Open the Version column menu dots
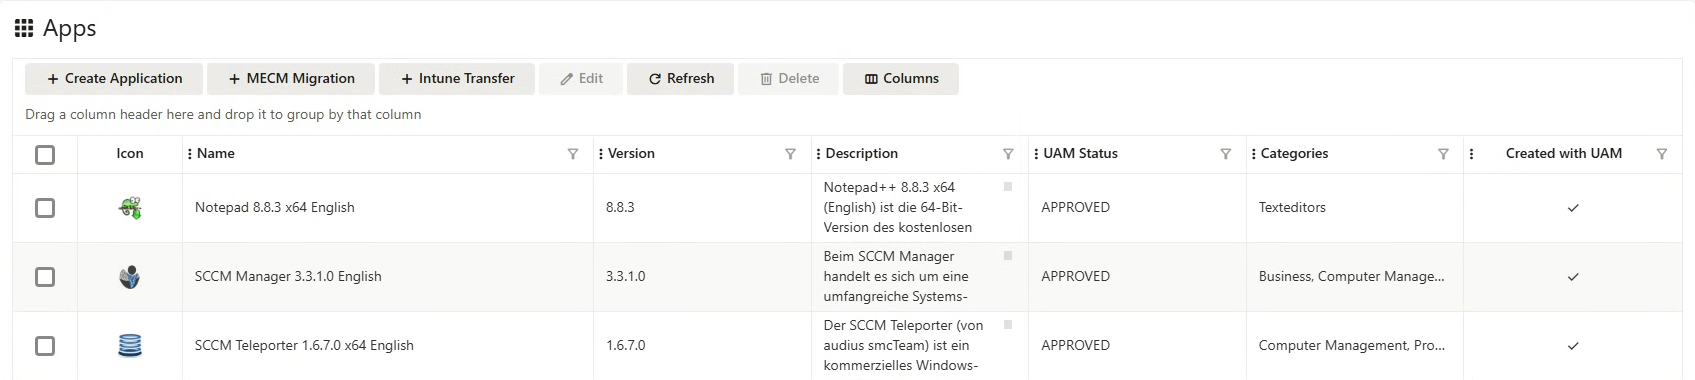Image resolution: width=1695 pixels, height=380 pixels. tap(601, 154)
